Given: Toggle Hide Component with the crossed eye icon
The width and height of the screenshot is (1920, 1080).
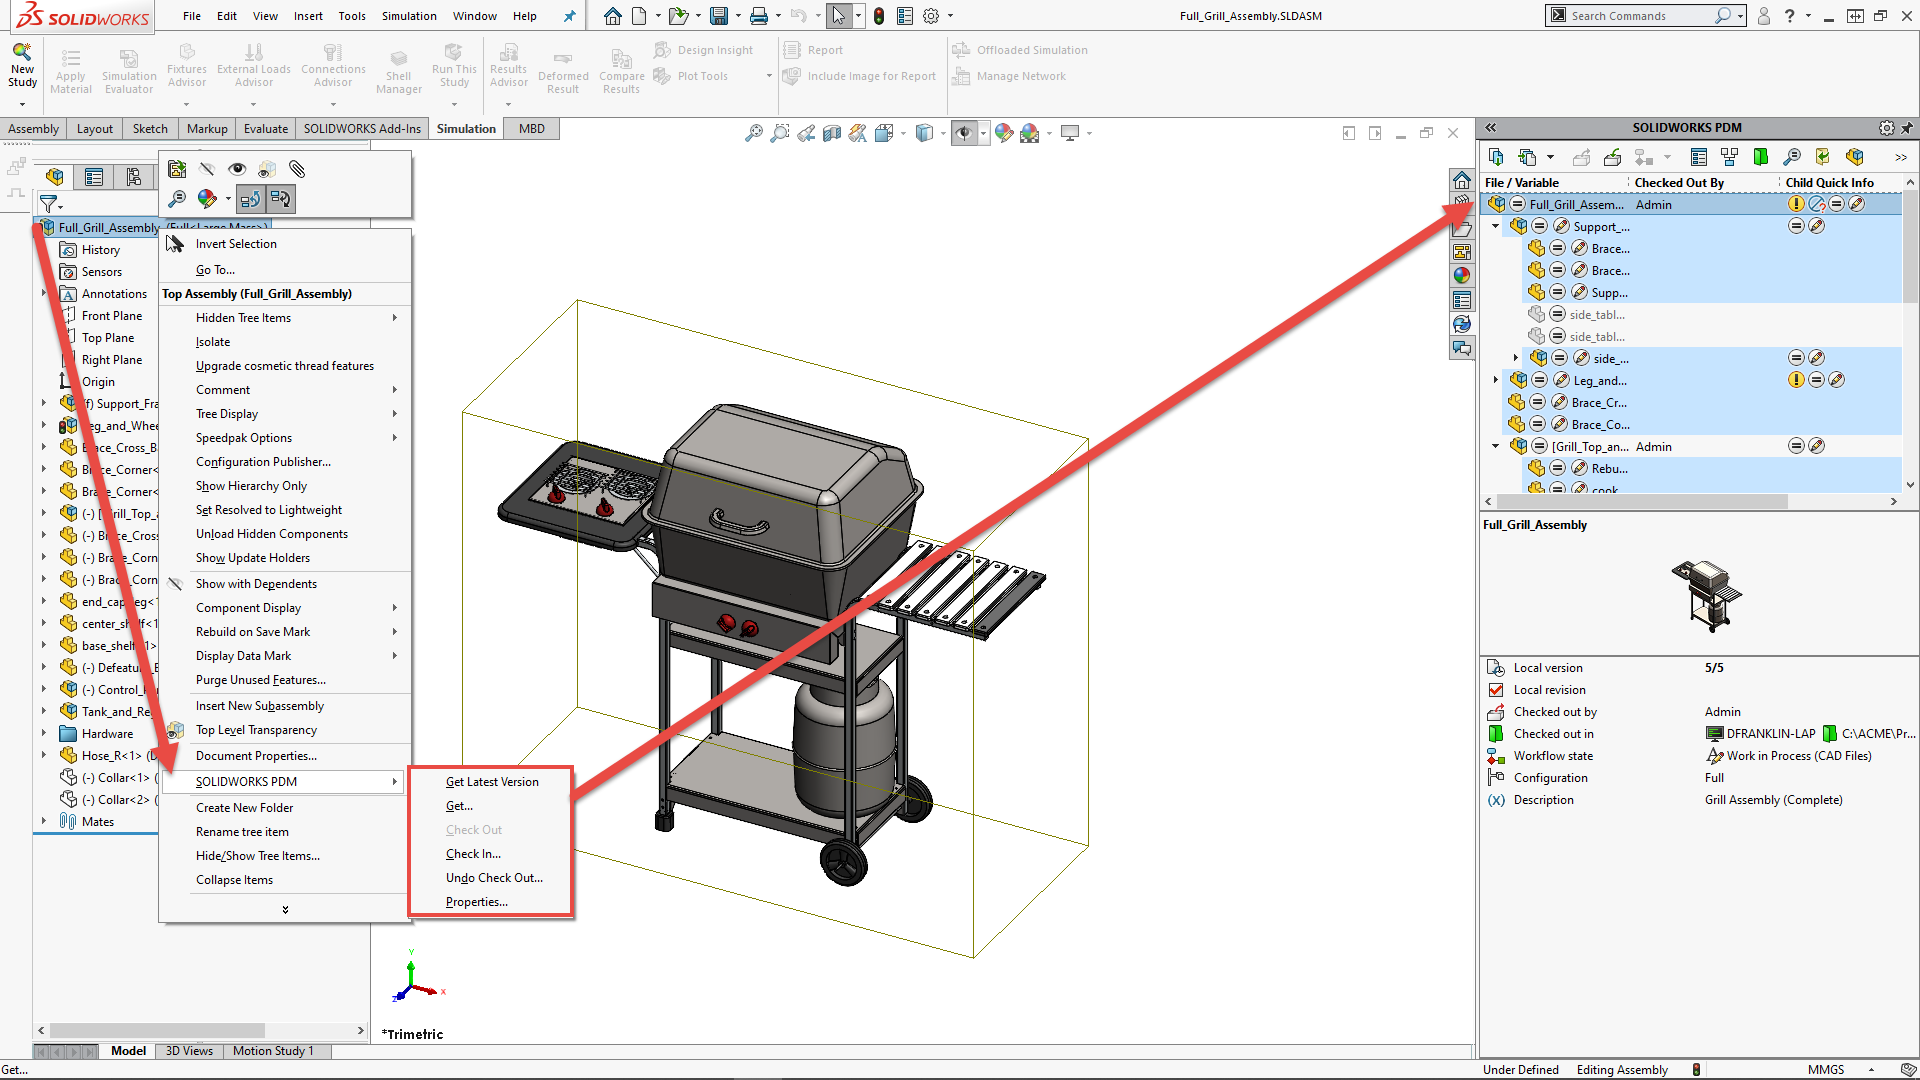Looking at the screenshot, I should point(207,169).
